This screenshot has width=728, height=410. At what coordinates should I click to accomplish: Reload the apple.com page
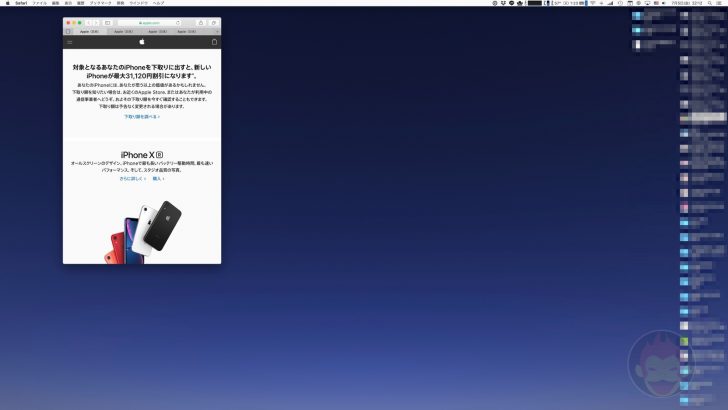click(178, 23)
